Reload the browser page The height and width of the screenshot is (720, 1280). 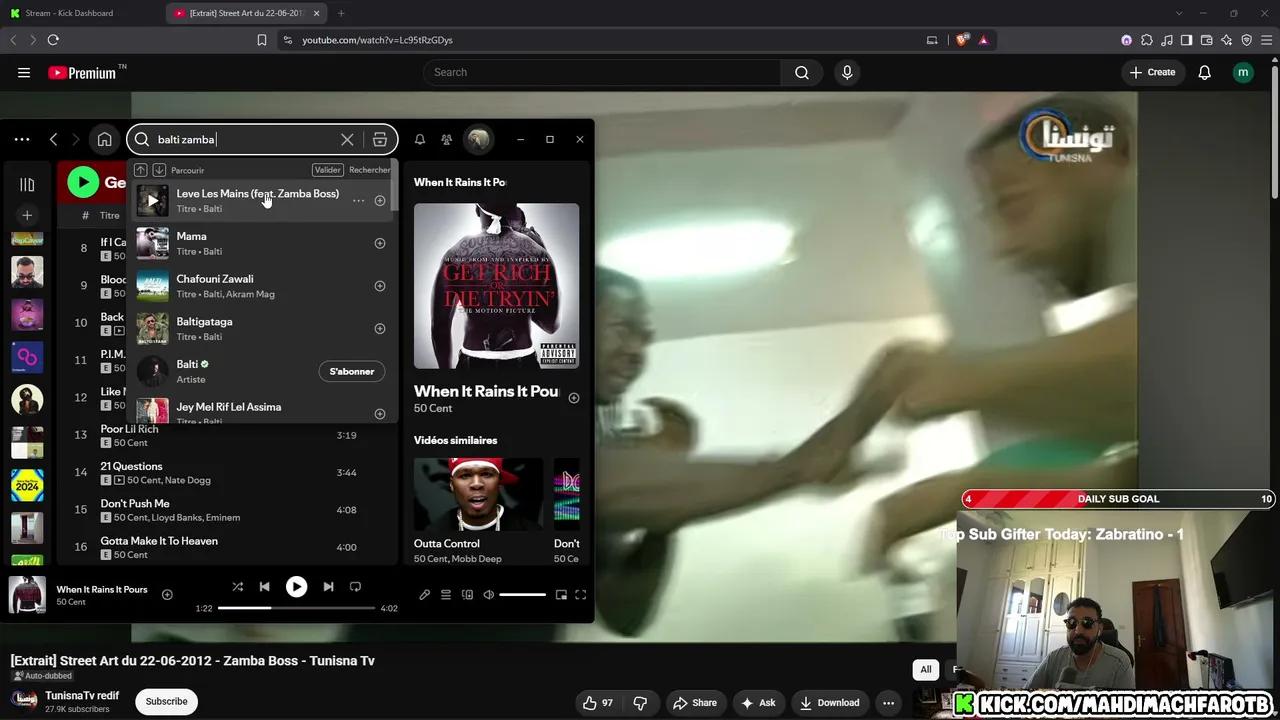tap(53, 40)
